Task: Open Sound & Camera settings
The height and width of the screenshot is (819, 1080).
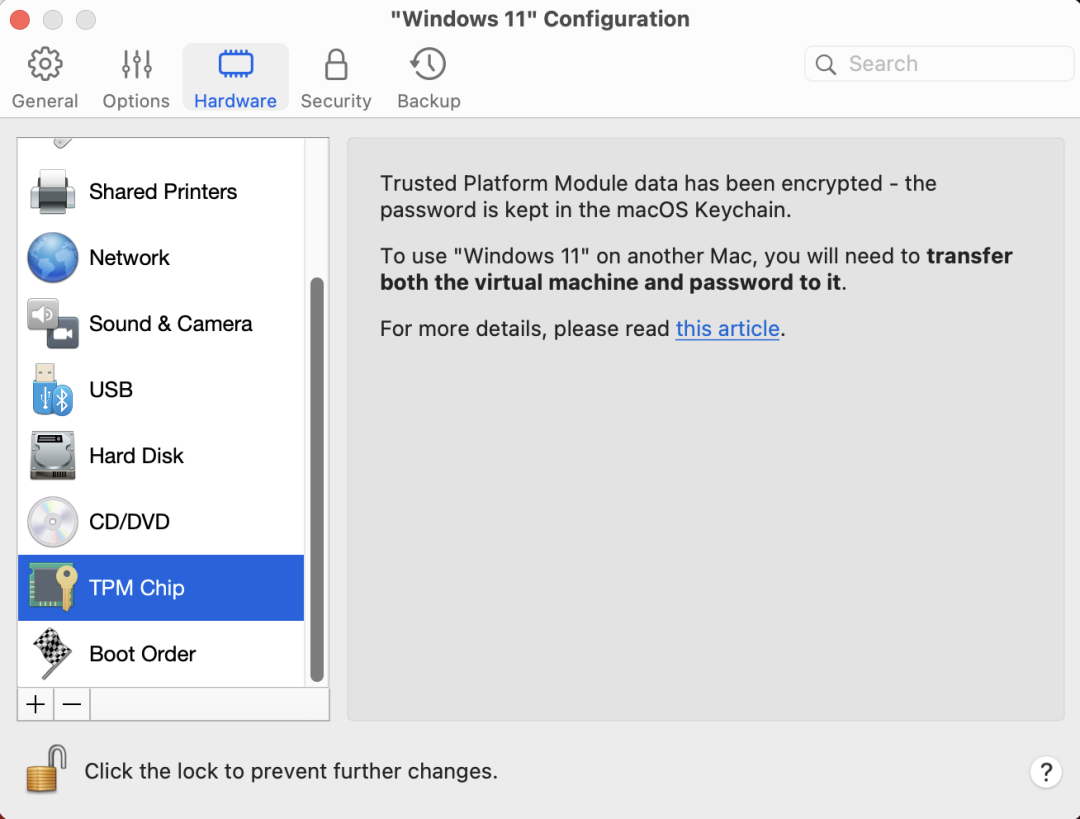Action: pos(160,324)
